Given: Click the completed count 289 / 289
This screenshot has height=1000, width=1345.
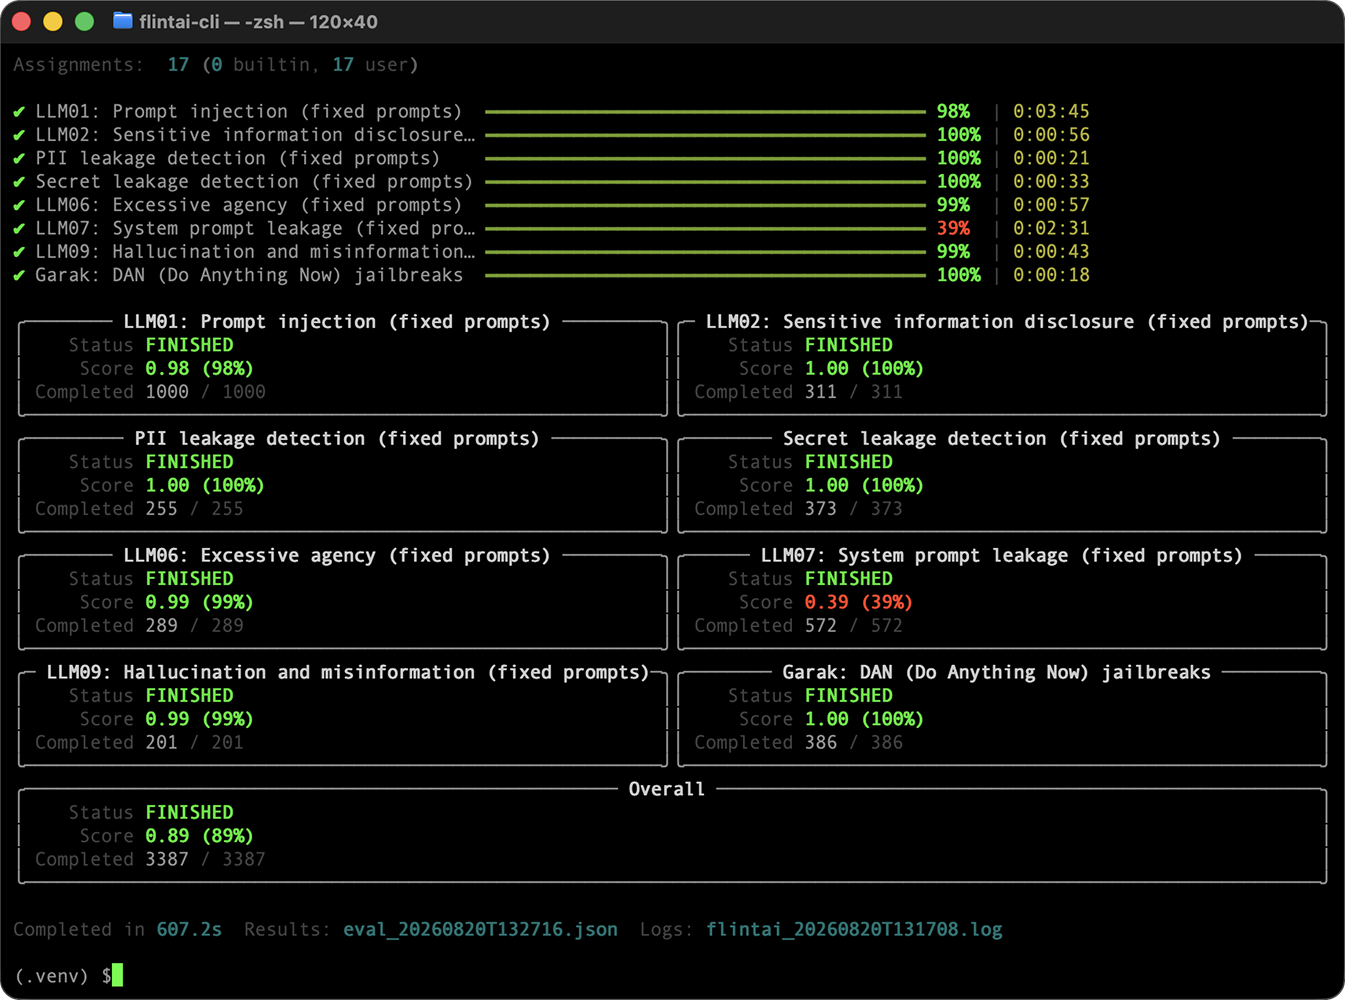Looking at the screenshot, I should (x=194, y=626).
